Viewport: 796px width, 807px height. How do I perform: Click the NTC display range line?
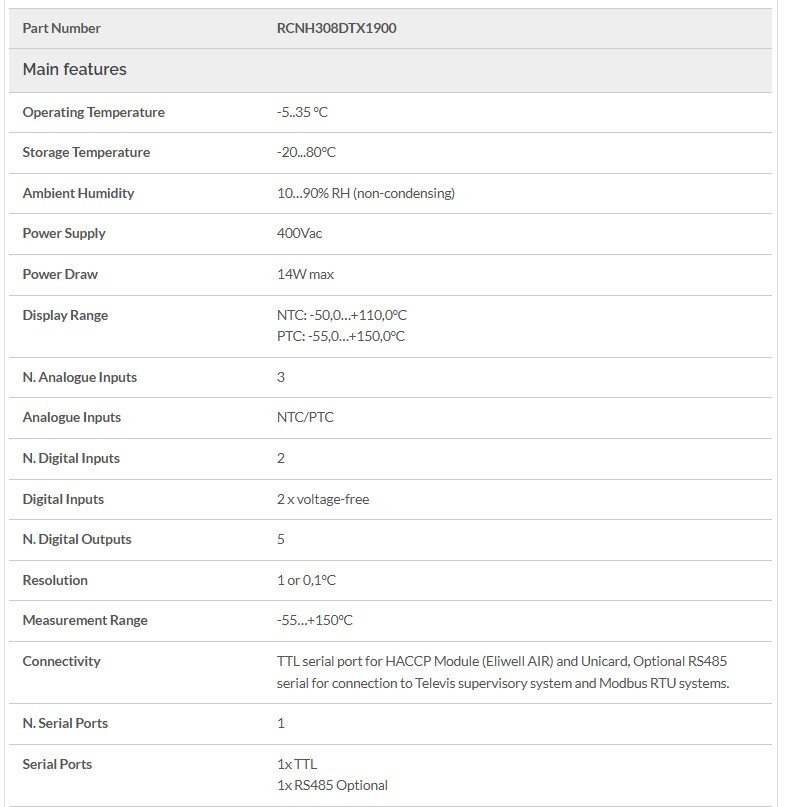click(340, 315)
